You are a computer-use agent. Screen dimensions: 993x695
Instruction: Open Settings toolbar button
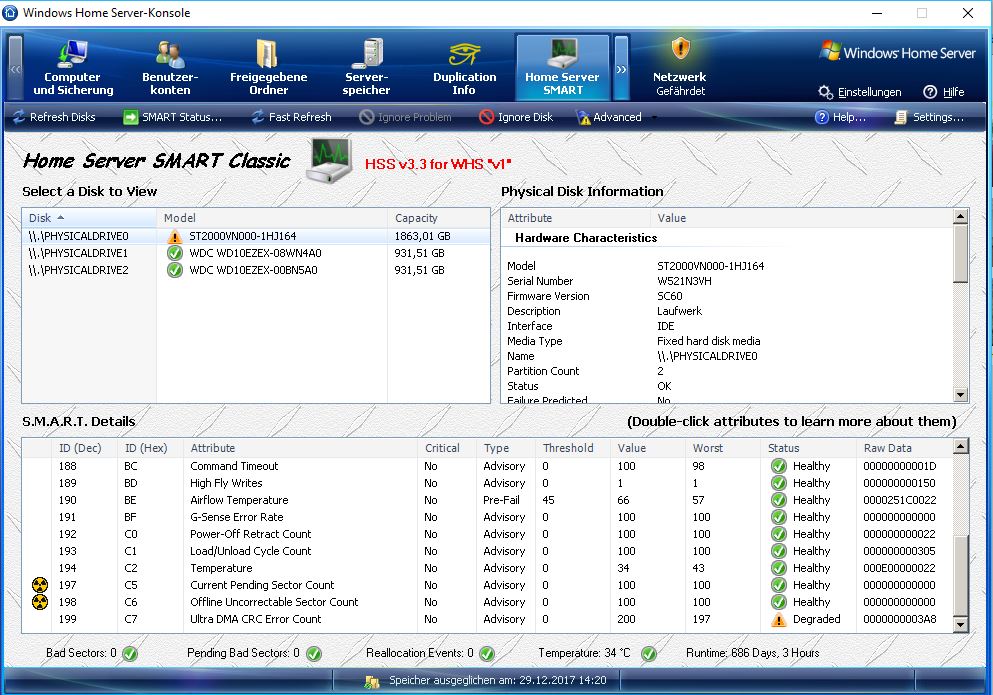tap(929, 117)
